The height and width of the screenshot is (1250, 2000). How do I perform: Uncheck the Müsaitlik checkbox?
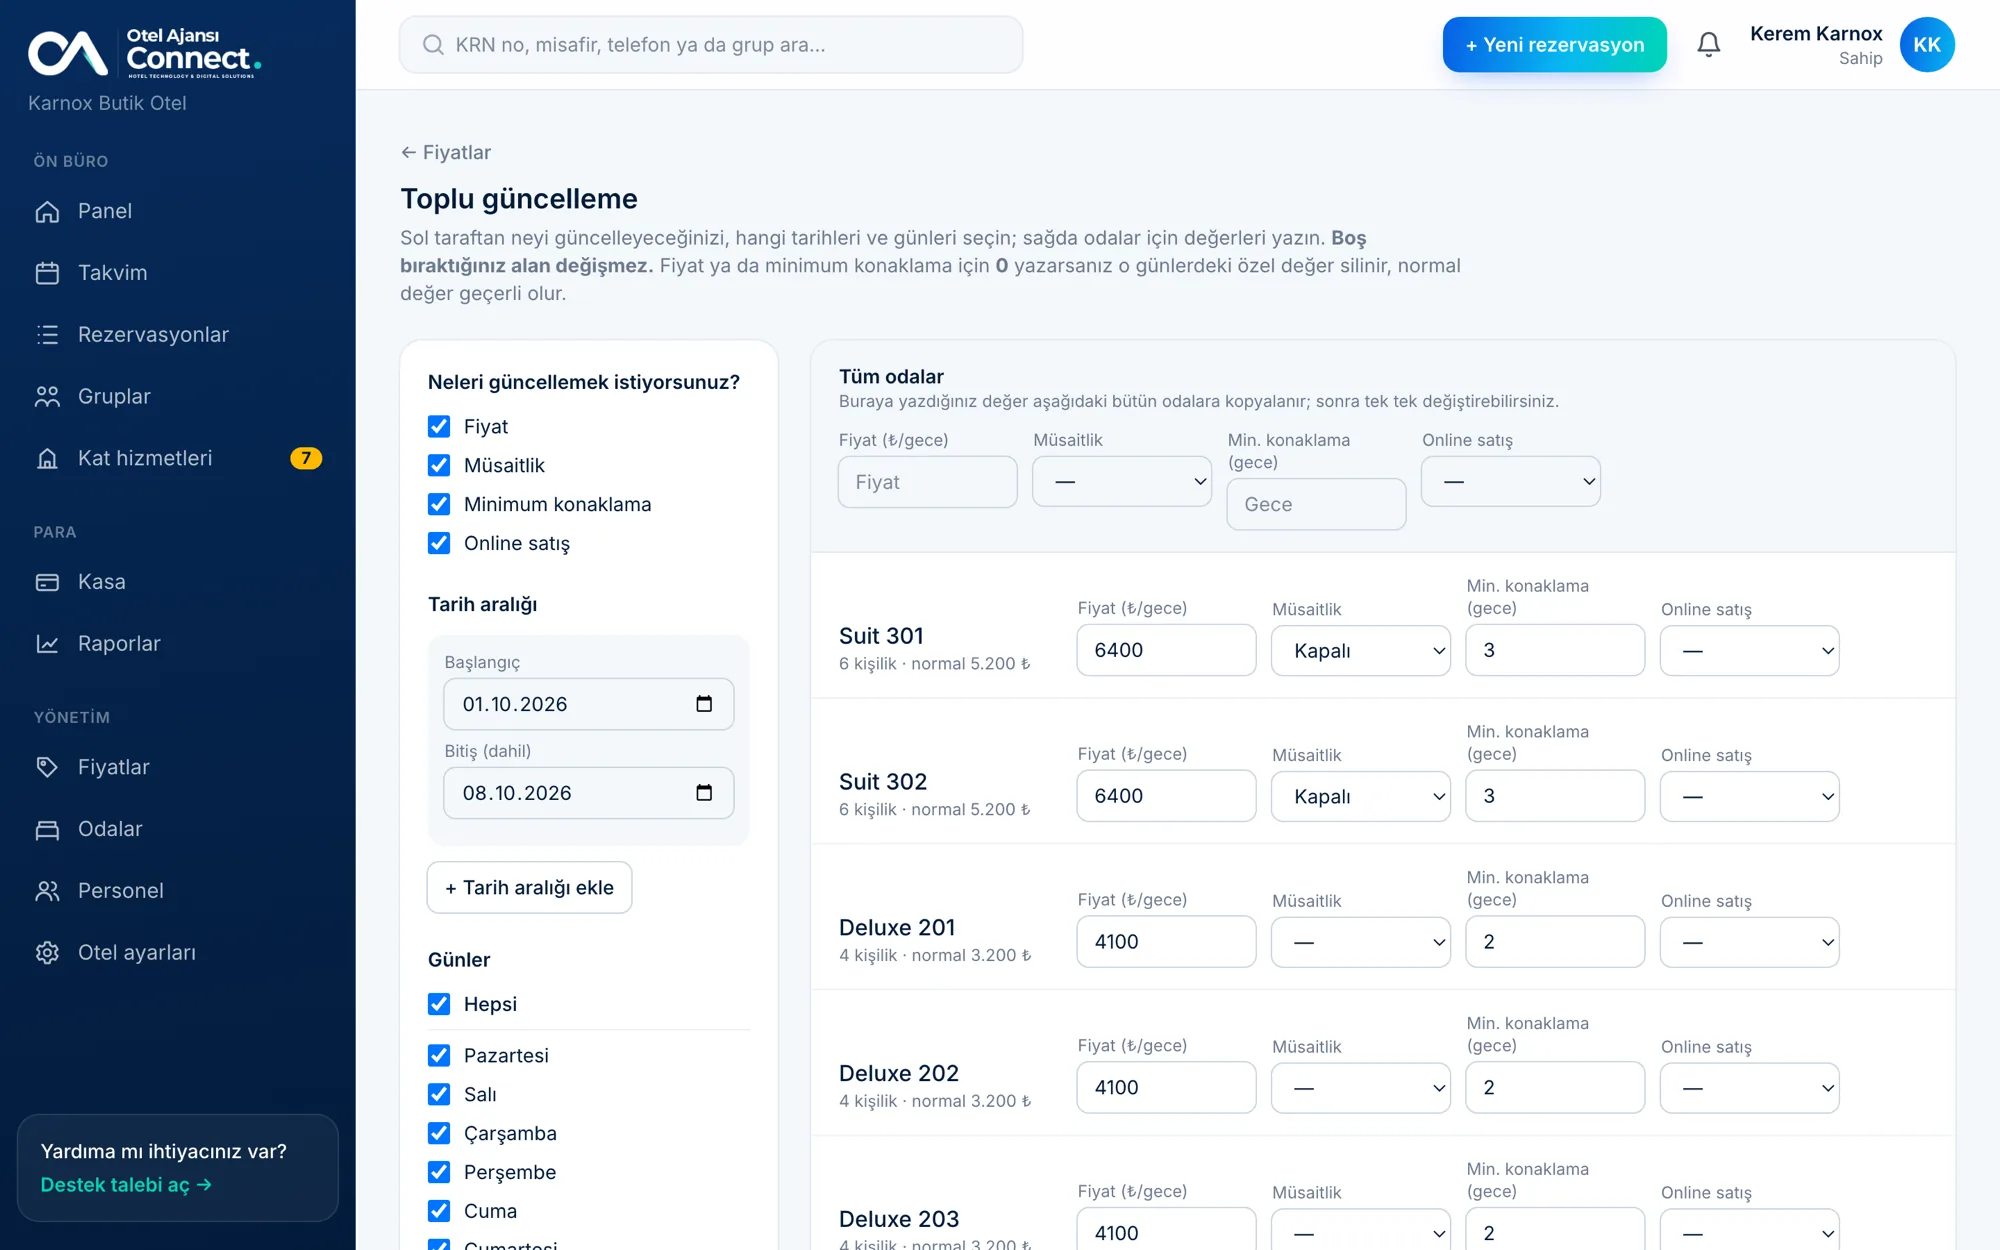tap(439, 466)
